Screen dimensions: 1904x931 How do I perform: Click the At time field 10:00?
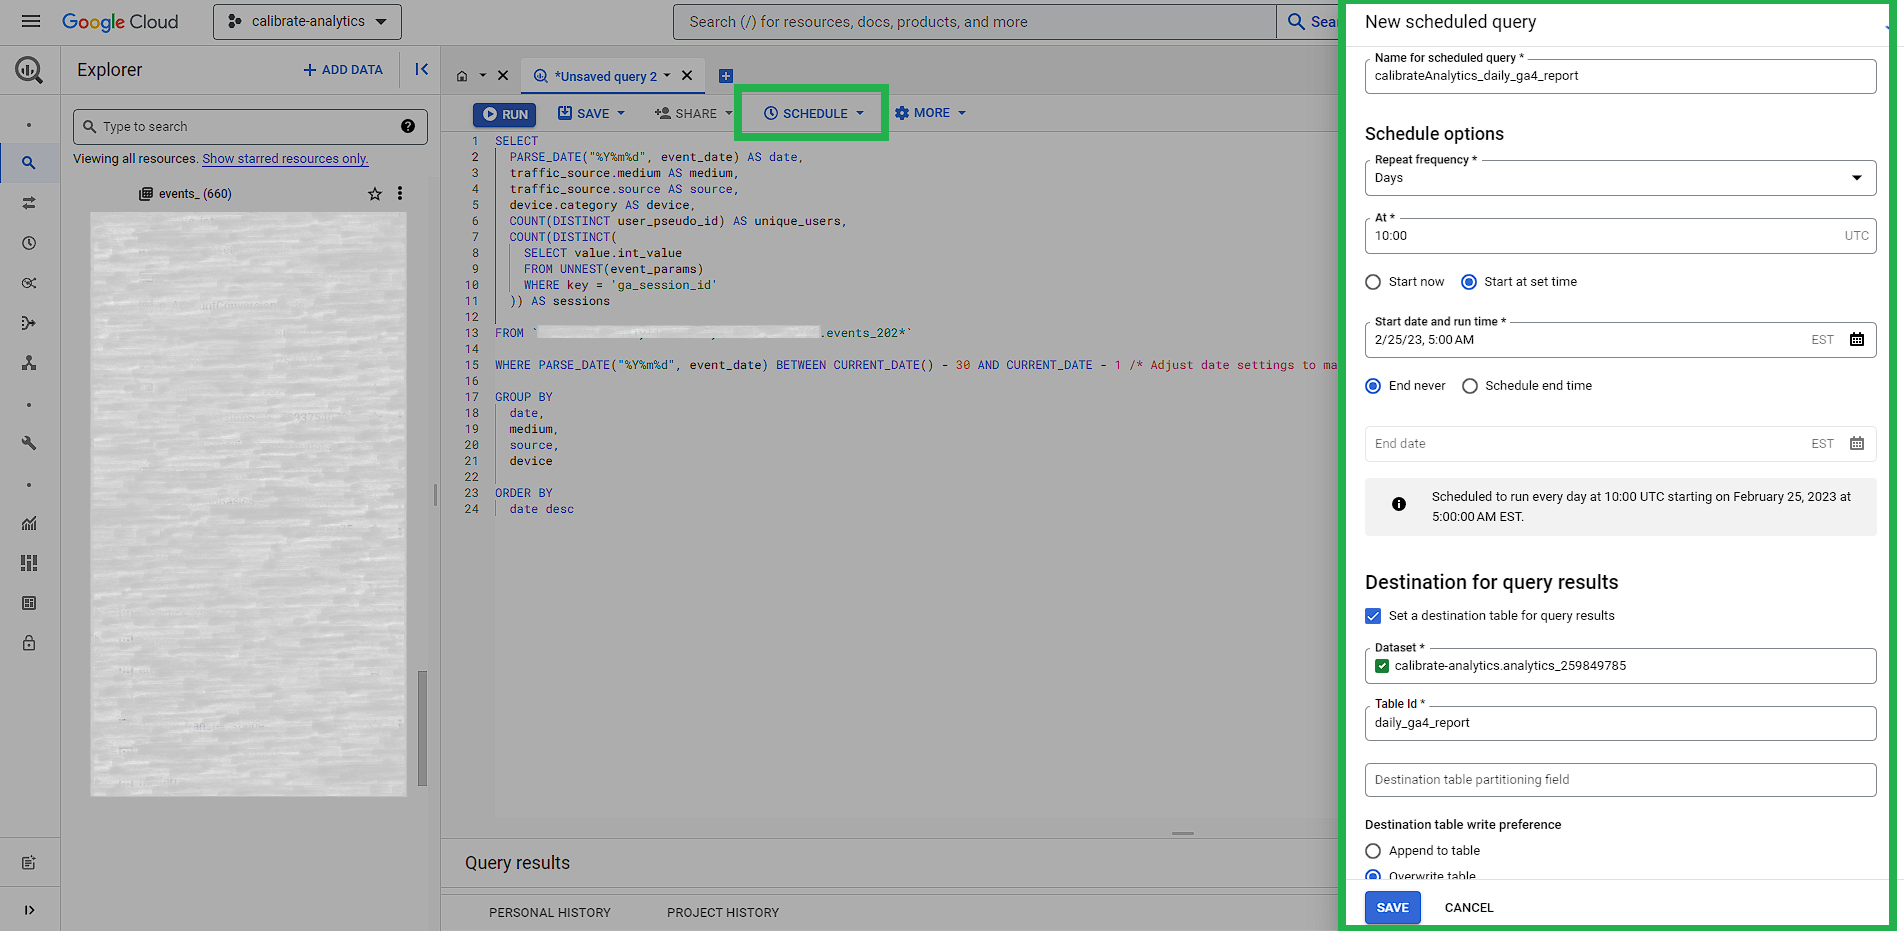coord(1620,236)
